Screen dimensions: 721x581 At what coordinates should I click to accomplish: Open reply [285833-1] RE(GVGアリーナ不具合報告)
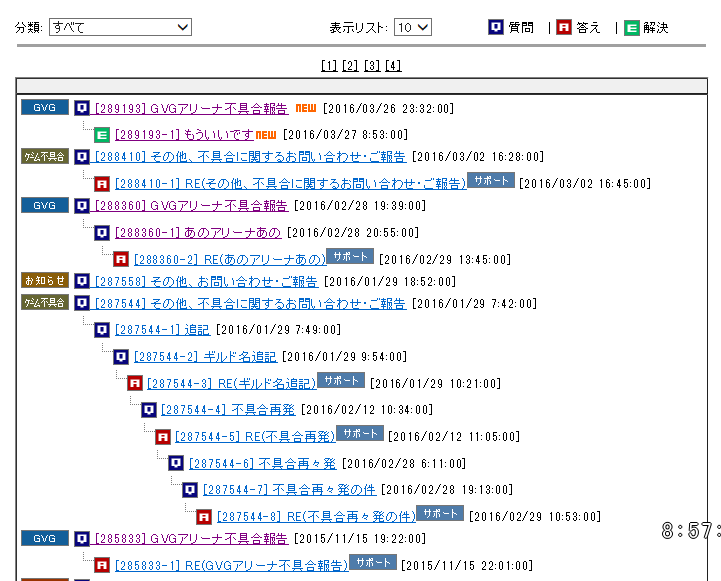click(232, 565)
